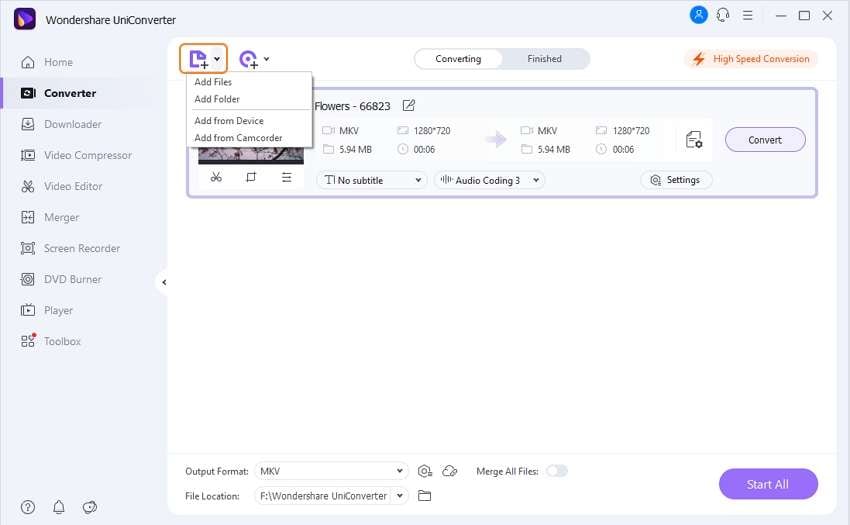
Task: Click the Add Files document icon
Action: [198, 59]
